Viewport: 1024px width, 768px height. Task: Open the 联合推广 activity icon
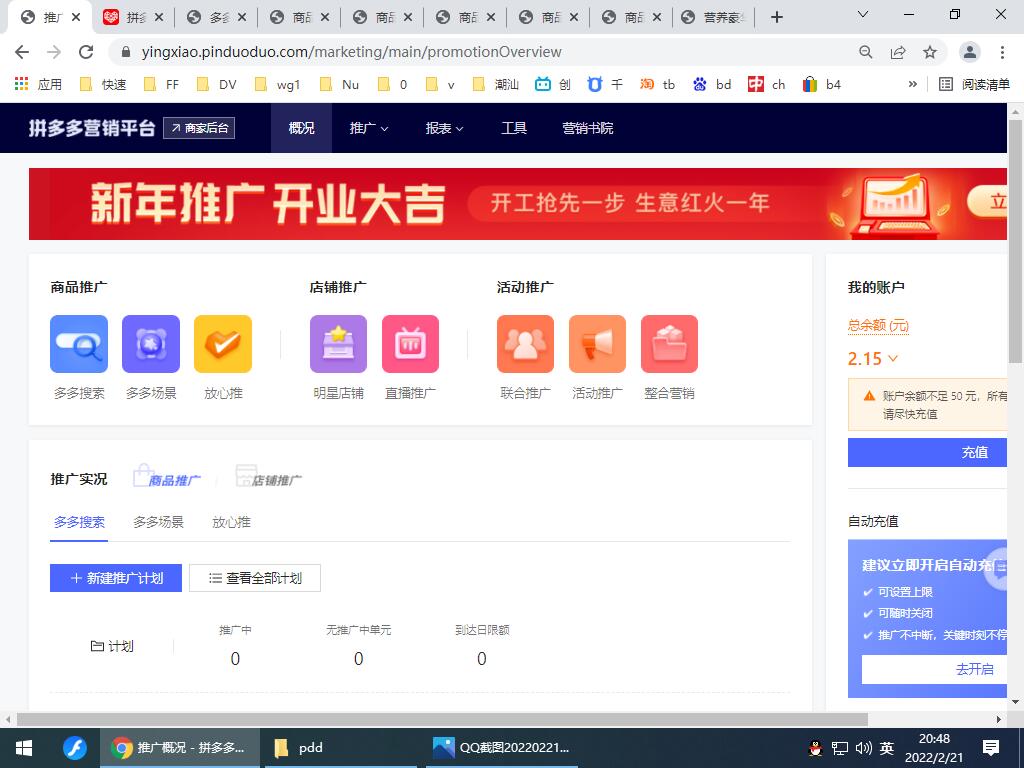526,344
